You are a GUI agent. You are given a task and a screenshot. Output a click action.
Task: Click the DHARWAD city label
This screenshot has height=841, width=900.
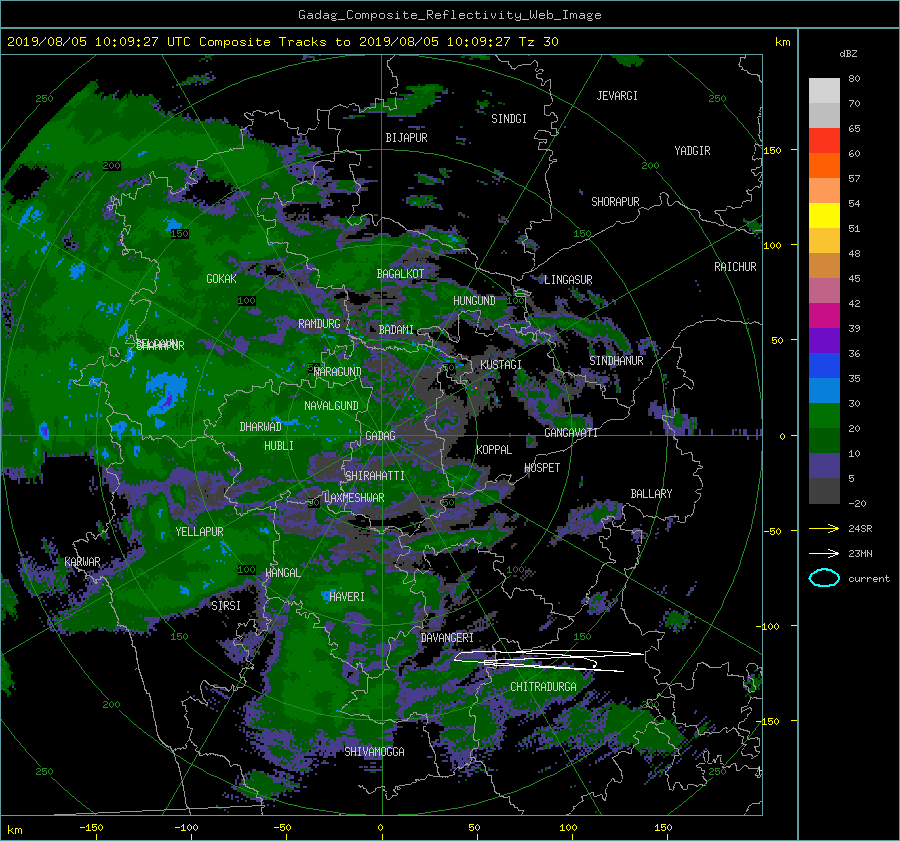click(x=261, y=427)
